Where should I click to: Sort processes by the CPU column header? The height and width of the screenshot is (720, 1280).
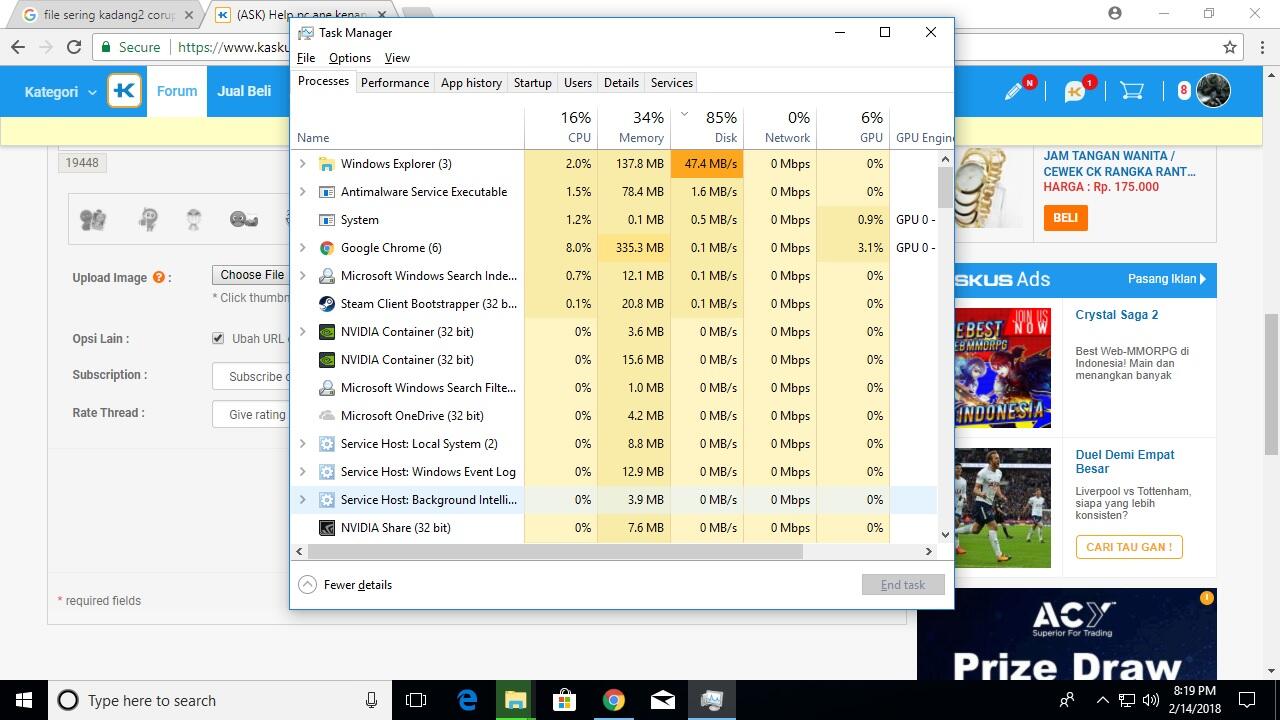[x=561, y=126]
